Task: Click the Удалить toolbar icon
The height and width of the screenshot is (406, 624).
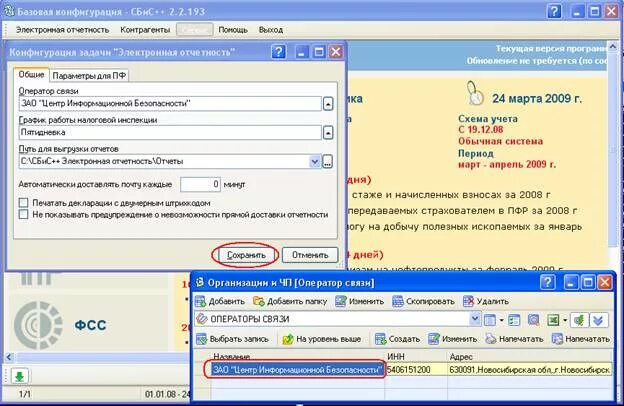Action: (468, 301)
